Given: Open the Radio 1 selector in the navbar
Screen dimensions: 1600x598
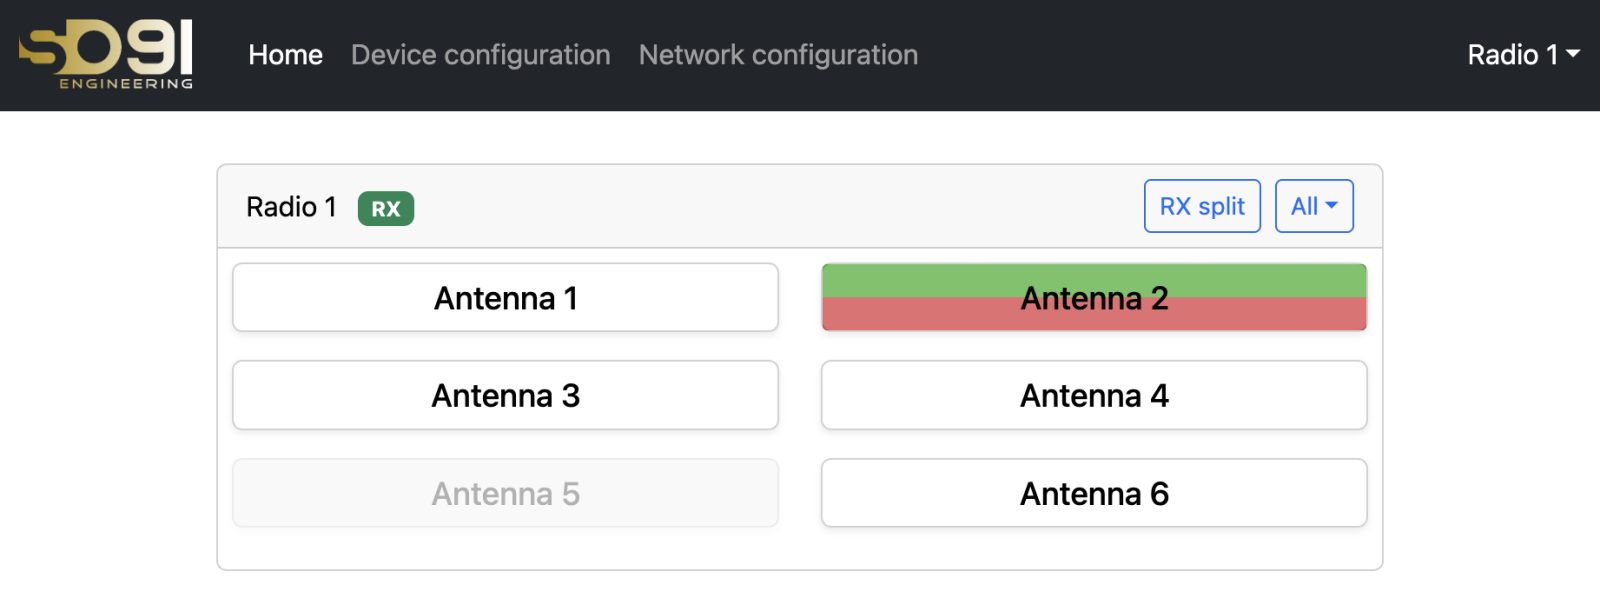Looking at the screenshot, I should 1523,55.
